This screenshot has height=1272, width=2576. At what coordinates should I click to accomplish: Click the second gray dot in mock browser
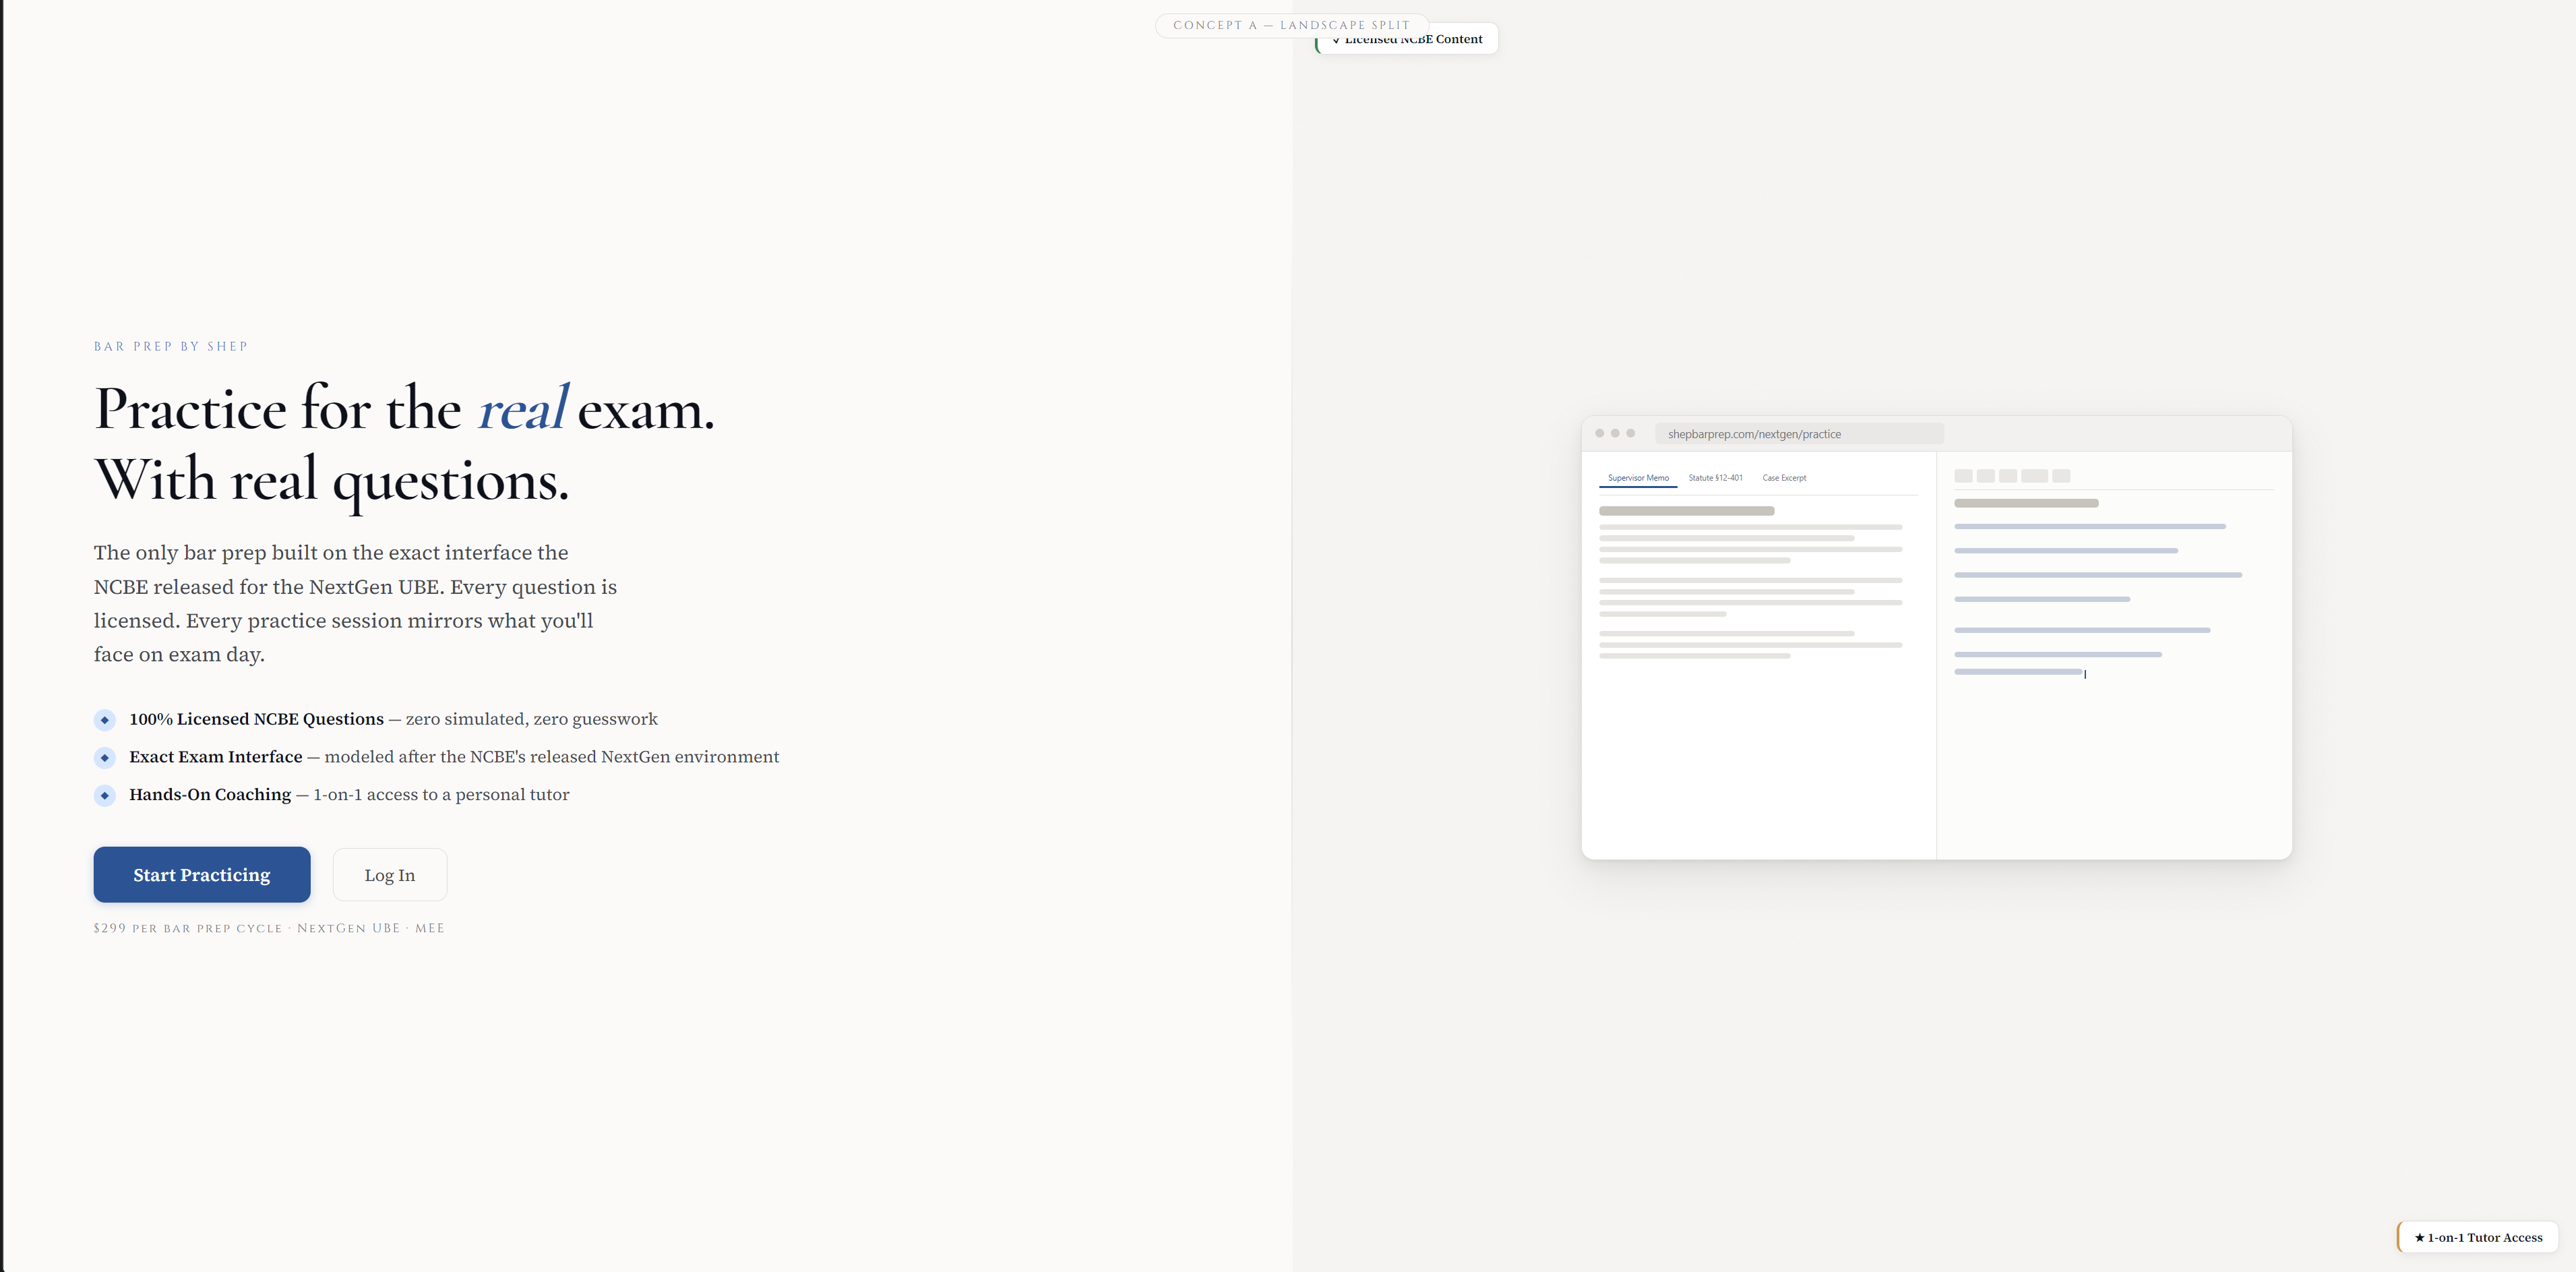point(1615,433)
